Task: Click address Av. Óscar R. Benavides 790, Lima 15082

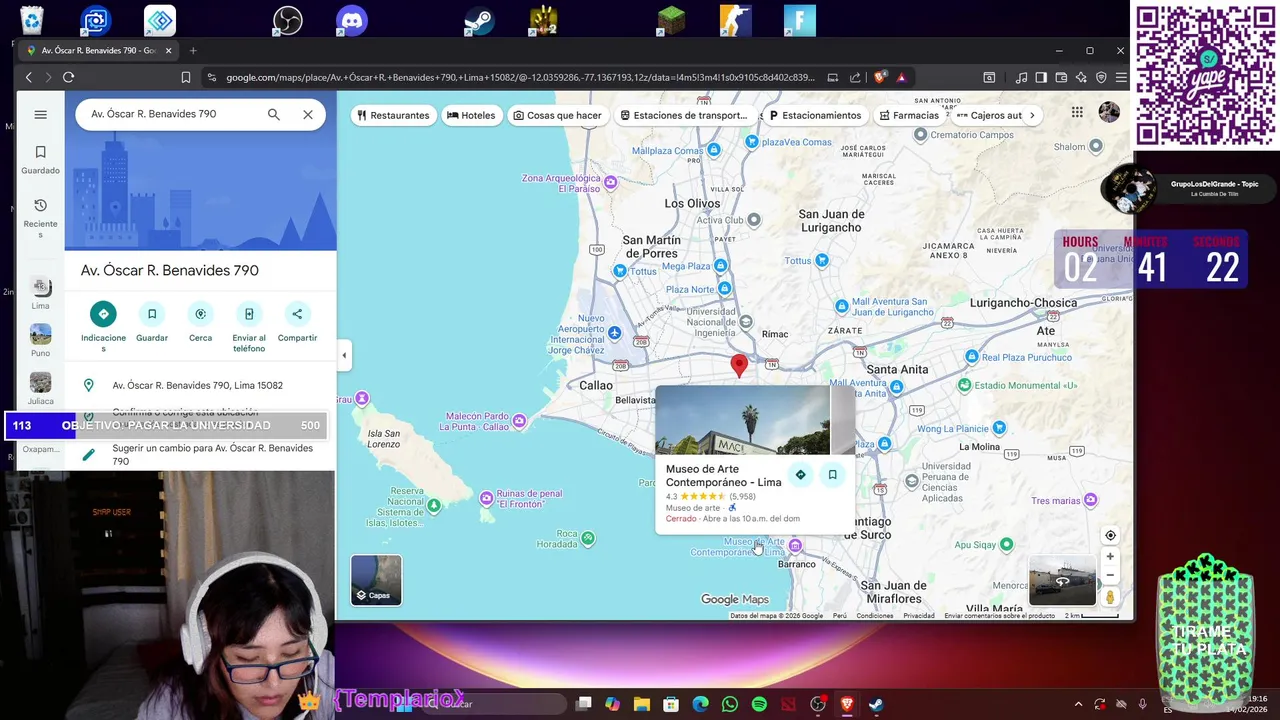Action: 200,385
